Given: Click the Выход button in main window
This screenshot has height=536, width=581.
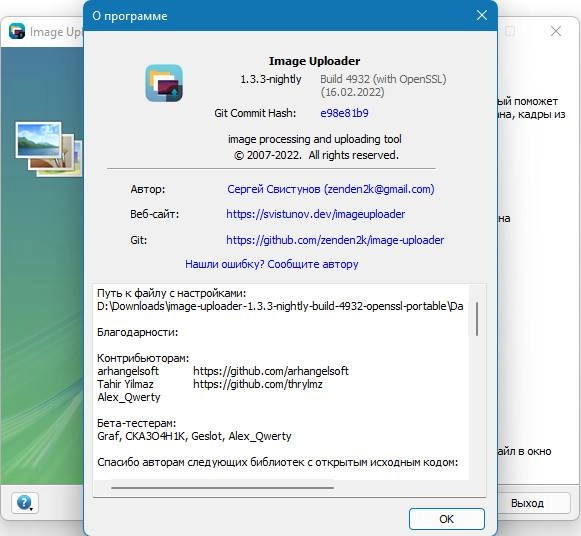Looking at the screenshot, I should click(x=527, y=503).
